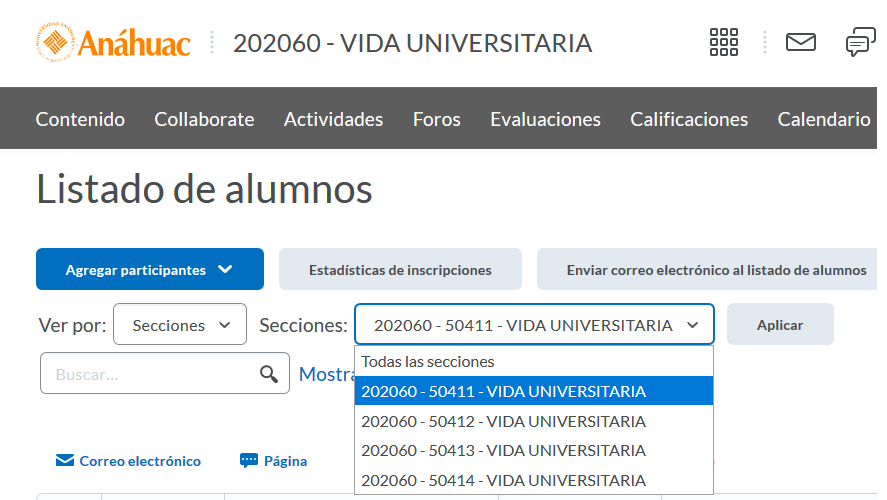
Task: Click Estadísticas de inscripciones button
Action: (x=400, y=270)
